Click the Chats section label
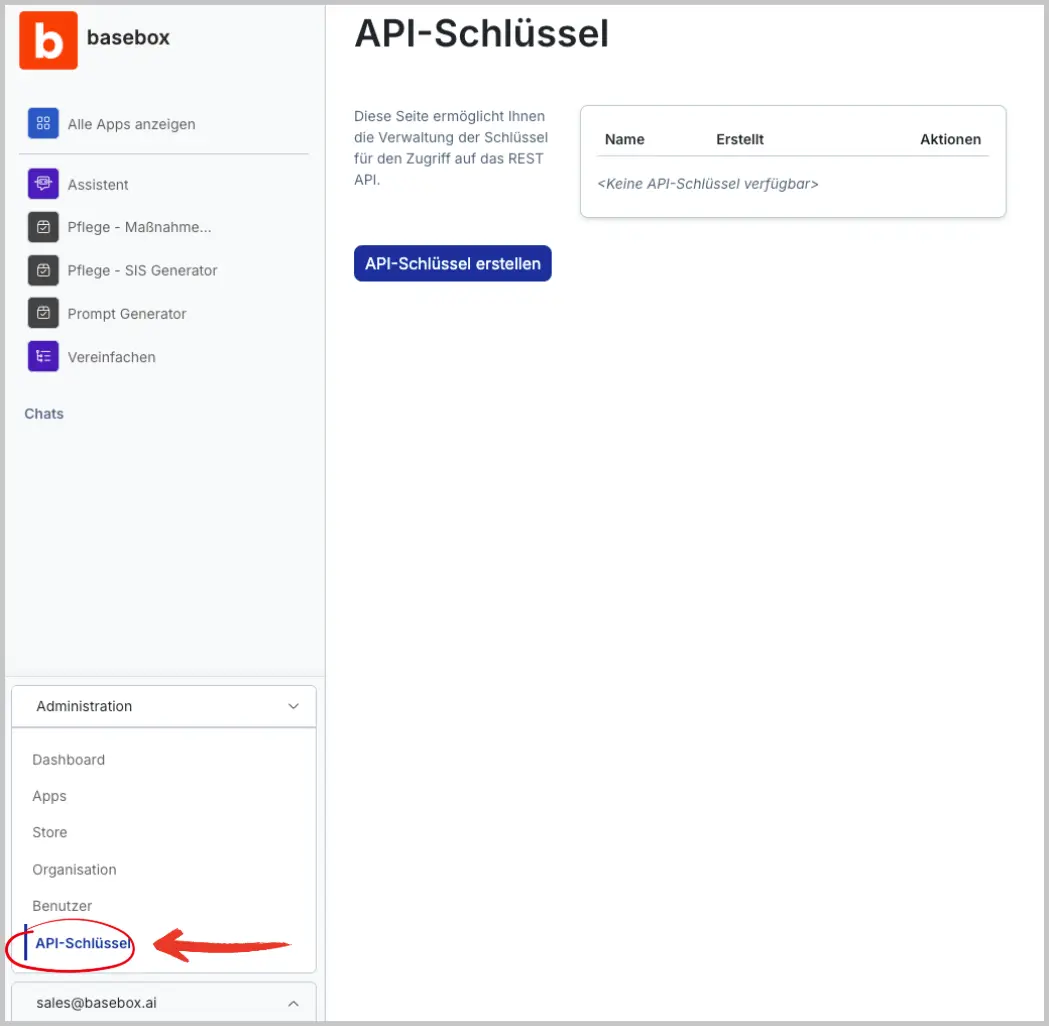This screenshot has width=1049, height=1026. pos(44,414)
